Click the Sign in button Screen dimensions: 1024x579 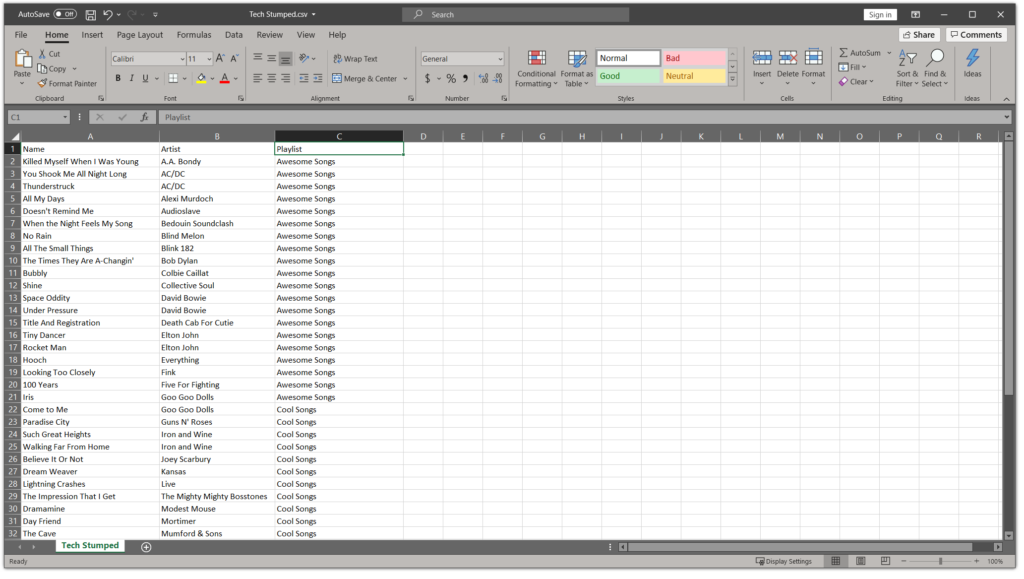tap(880, 14)
